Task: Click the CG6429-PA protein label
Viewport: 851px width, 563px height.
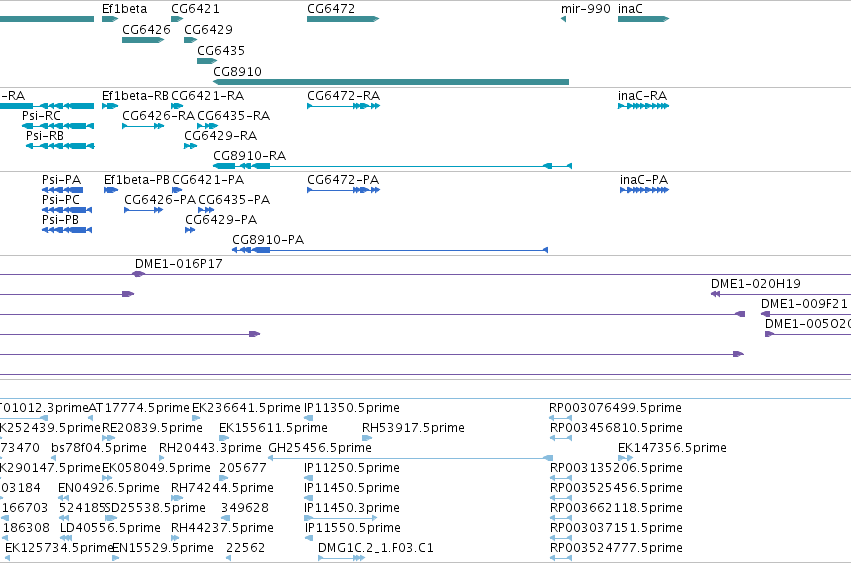Action: tap(221, 220)
